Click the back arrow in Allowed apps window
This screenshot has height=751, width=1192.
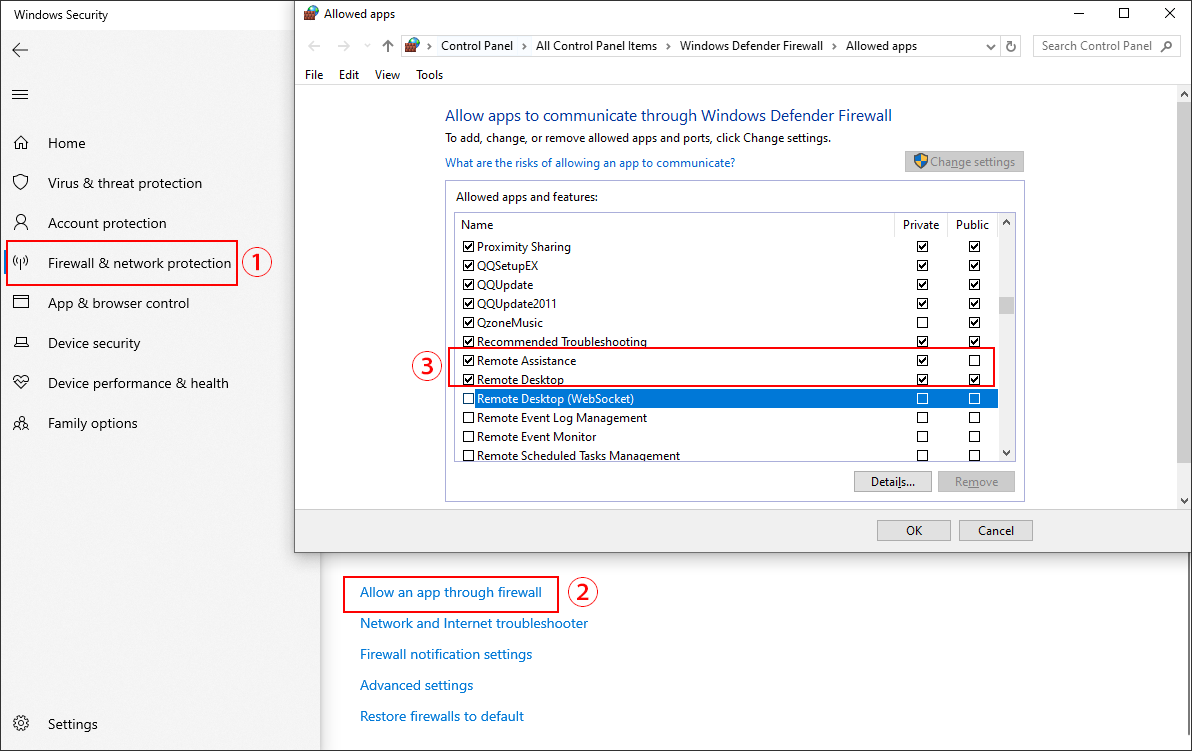click(314, 46)
